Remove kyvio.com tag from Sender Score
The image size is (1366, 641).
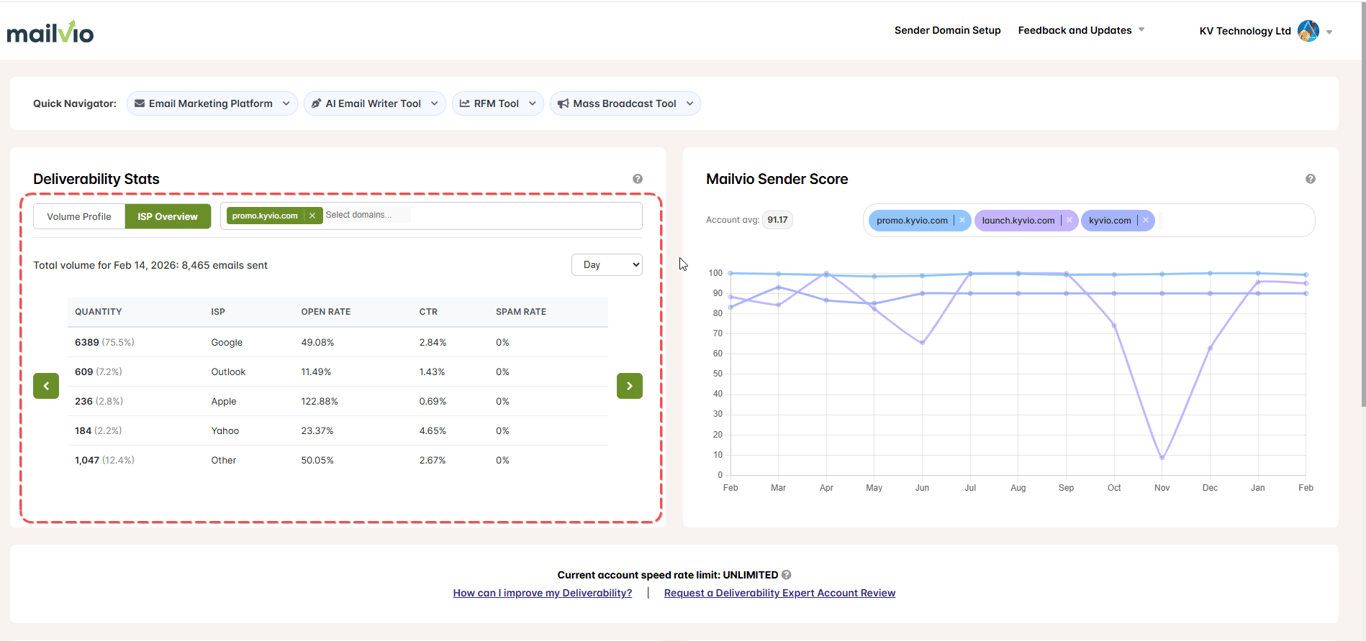(x=1145, y=220)
